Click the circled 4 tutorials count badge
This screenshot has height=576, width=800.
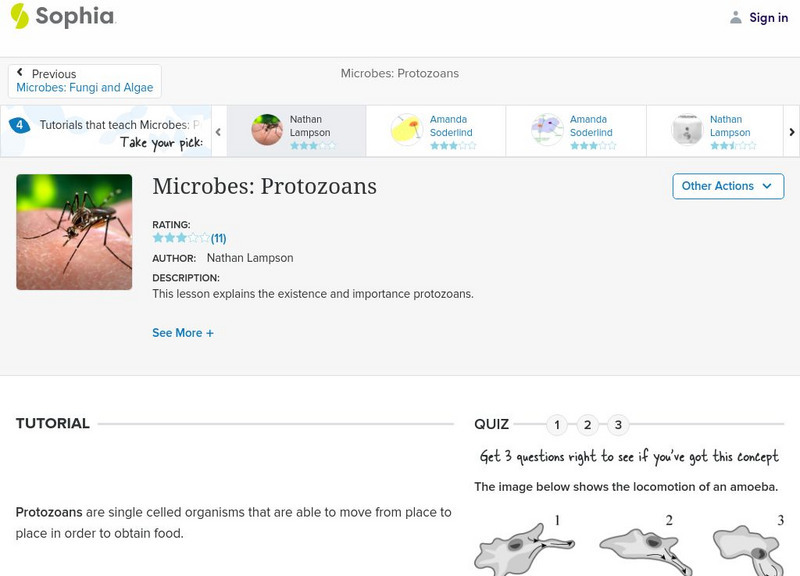click(19, 125)
